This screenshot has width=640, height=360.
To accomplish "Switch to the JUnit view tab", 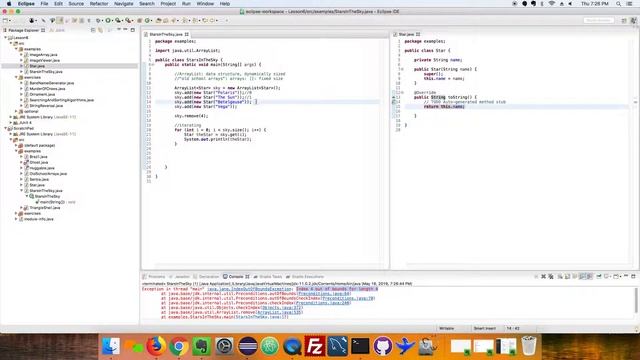I will 57,30.
